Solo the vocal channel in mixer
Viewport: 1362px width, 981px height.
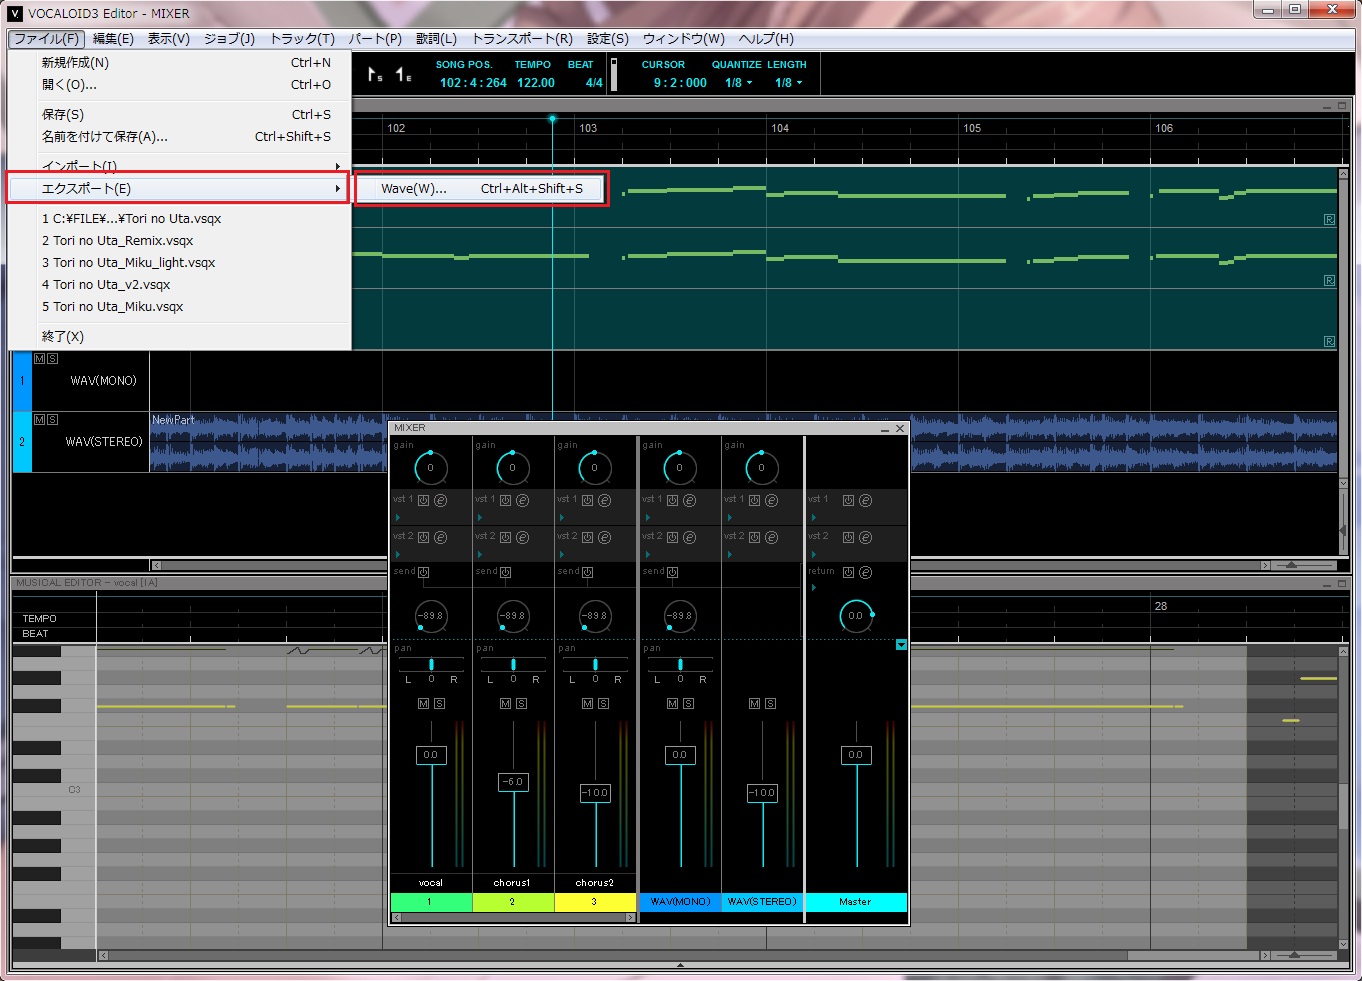439,704
